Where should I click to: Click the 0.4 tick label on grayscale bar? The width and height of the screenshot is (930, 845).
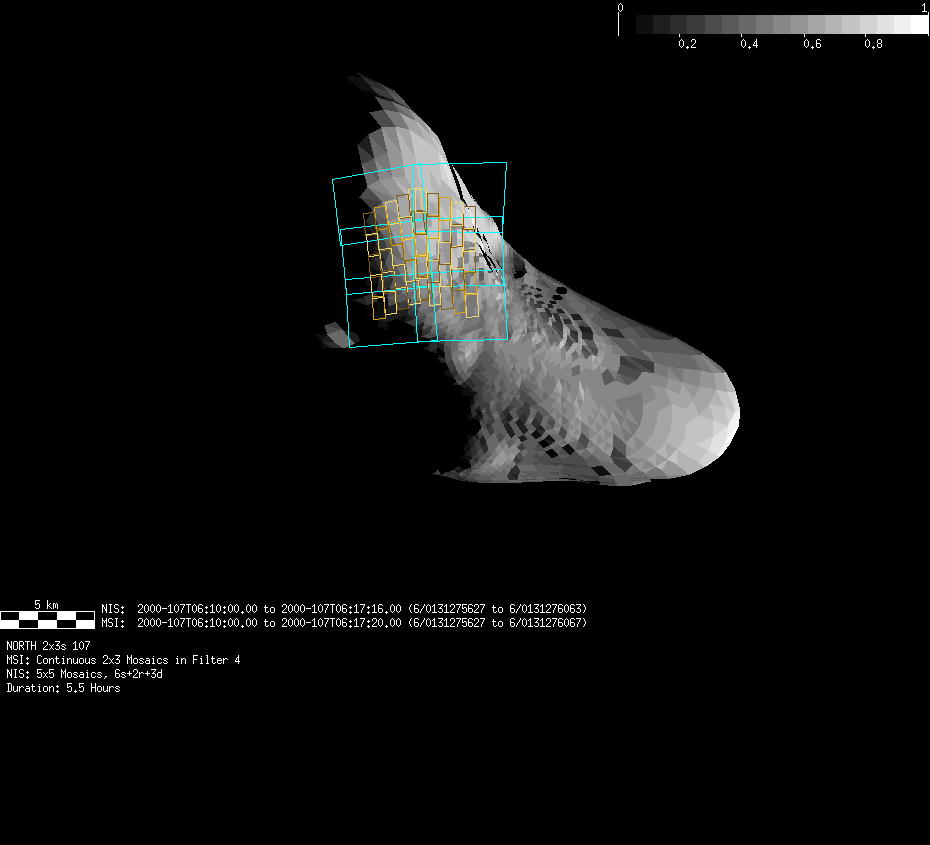click(749, 45)
